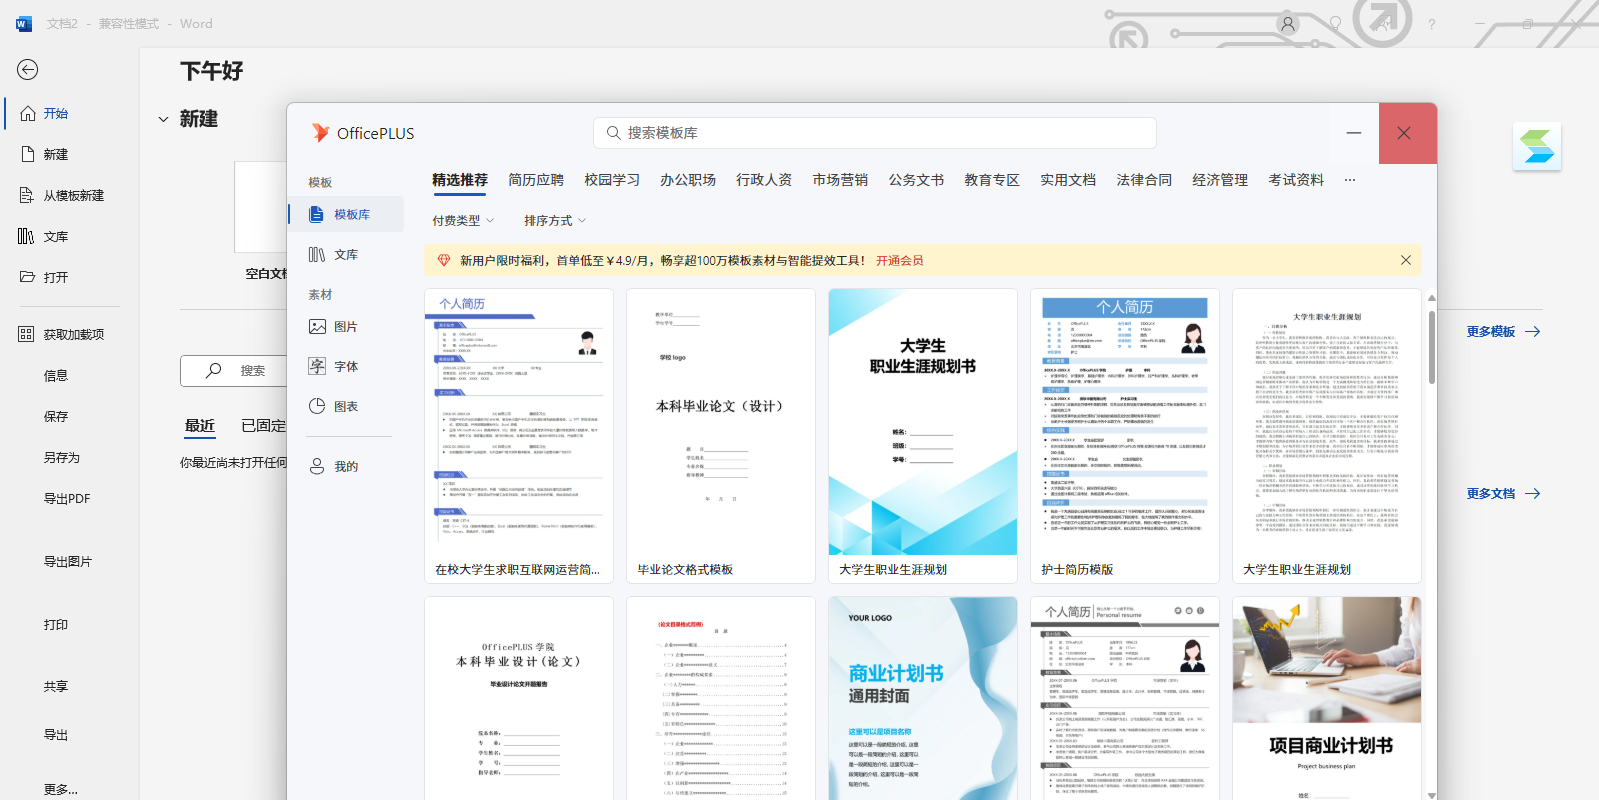Click the search box in Word backstage

tap(235, 370)
